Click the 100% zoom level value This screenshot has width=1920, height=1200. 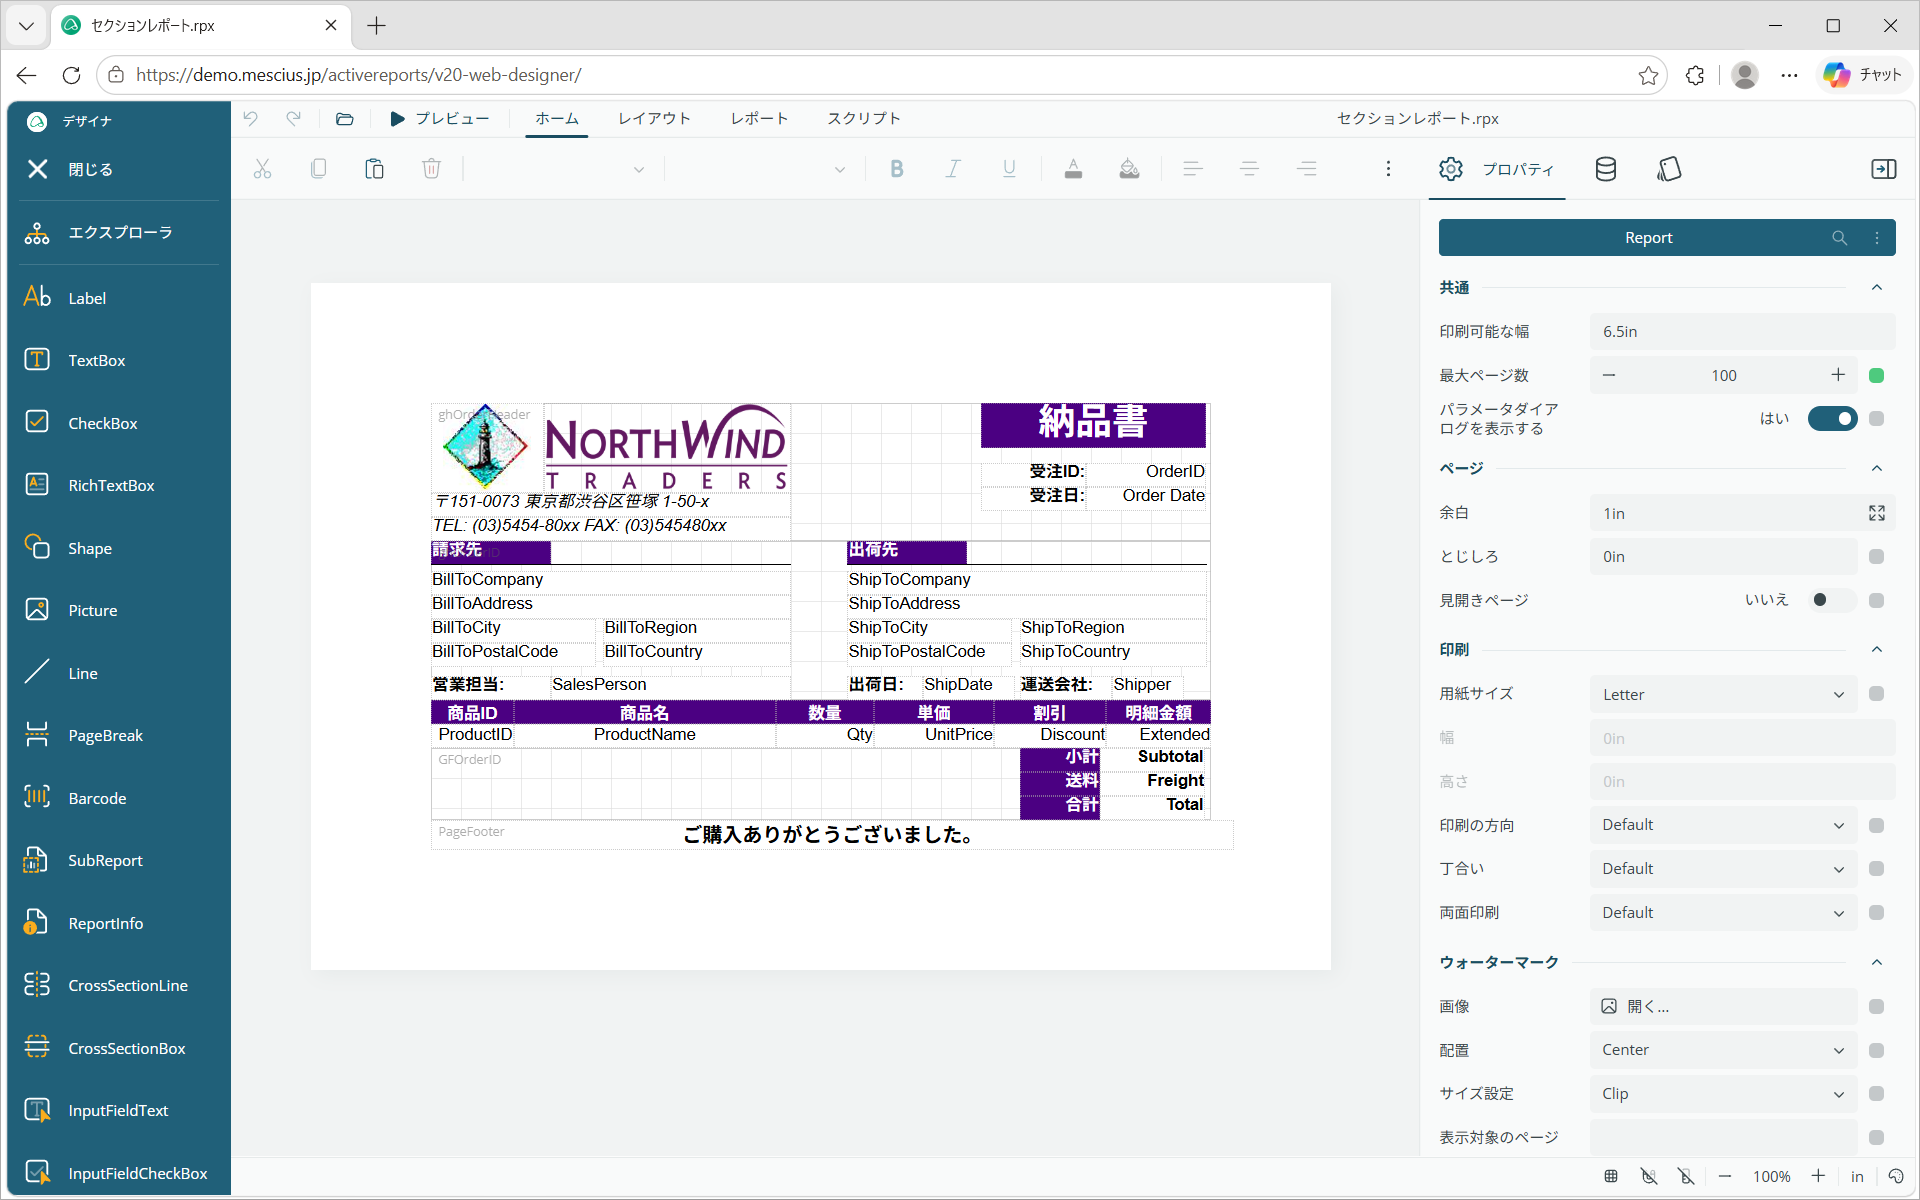pyautogui.click(x=1771, y=1177)
